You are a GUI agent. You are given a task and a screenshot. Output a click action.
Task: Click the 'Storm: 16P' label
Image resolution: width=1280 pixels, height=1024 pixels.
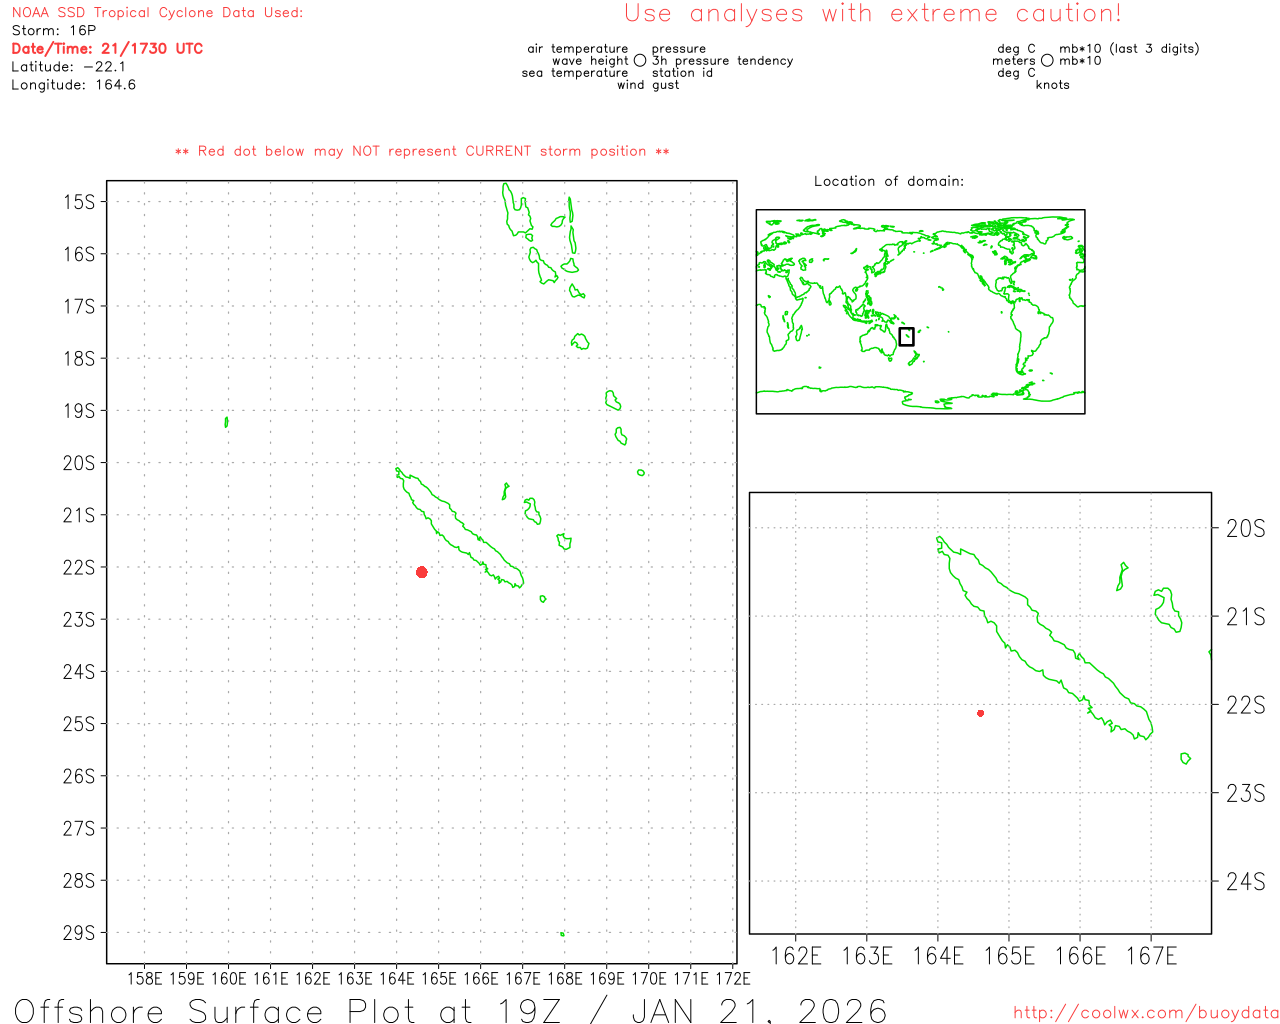(x=54, y=31)
